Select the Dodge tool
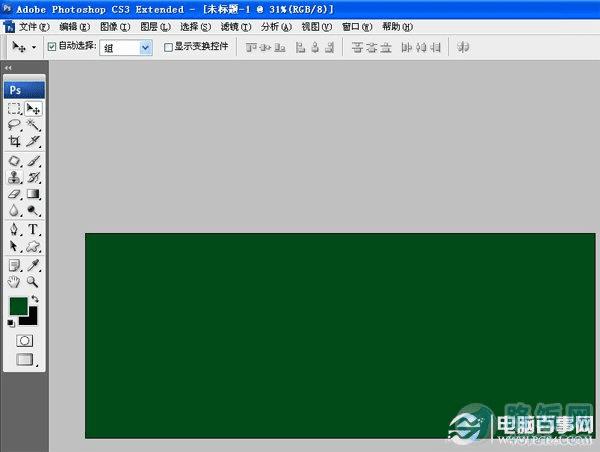Viewport: 600px width, 452px height. [34, 210]
